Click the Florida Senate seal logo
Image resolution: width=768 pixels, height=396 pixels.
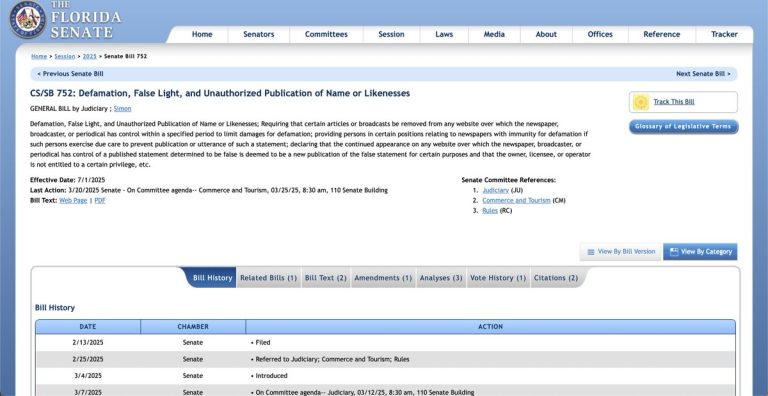pos(27,20)
